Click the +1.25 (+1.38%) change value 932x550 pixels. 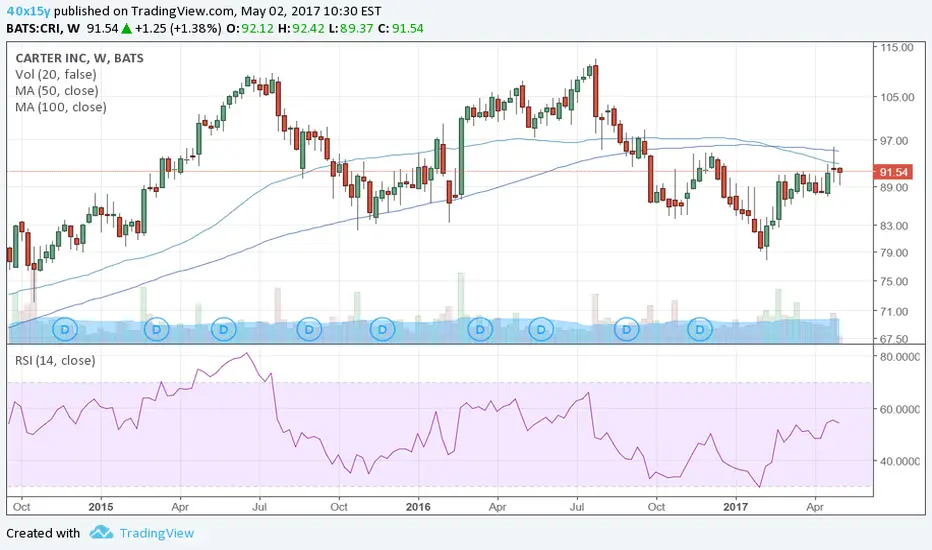tap(178, 29)
